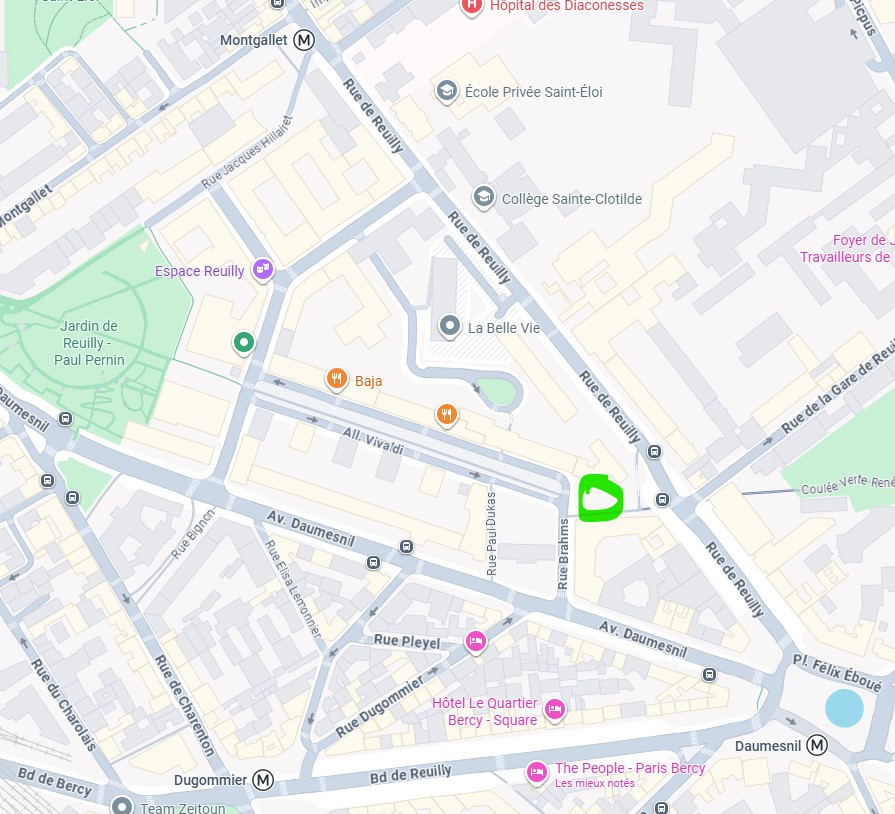895x814 pixels.
Task: Click the Coulée Verte René label
Action: [848, 484]
